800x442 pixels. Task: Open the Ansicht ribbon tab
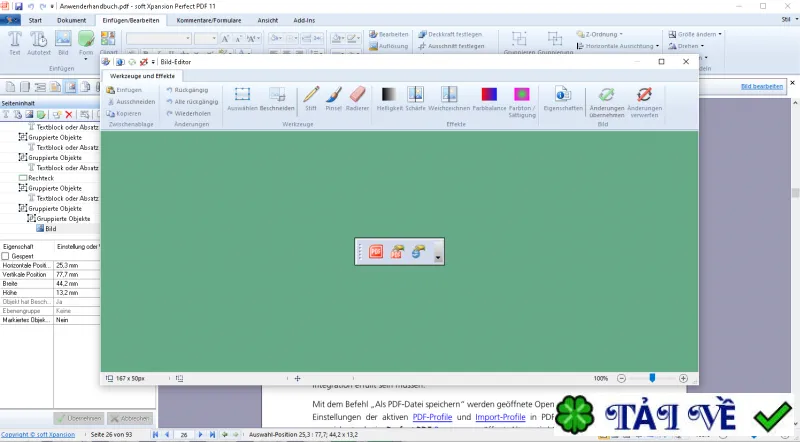click(268, 20)
